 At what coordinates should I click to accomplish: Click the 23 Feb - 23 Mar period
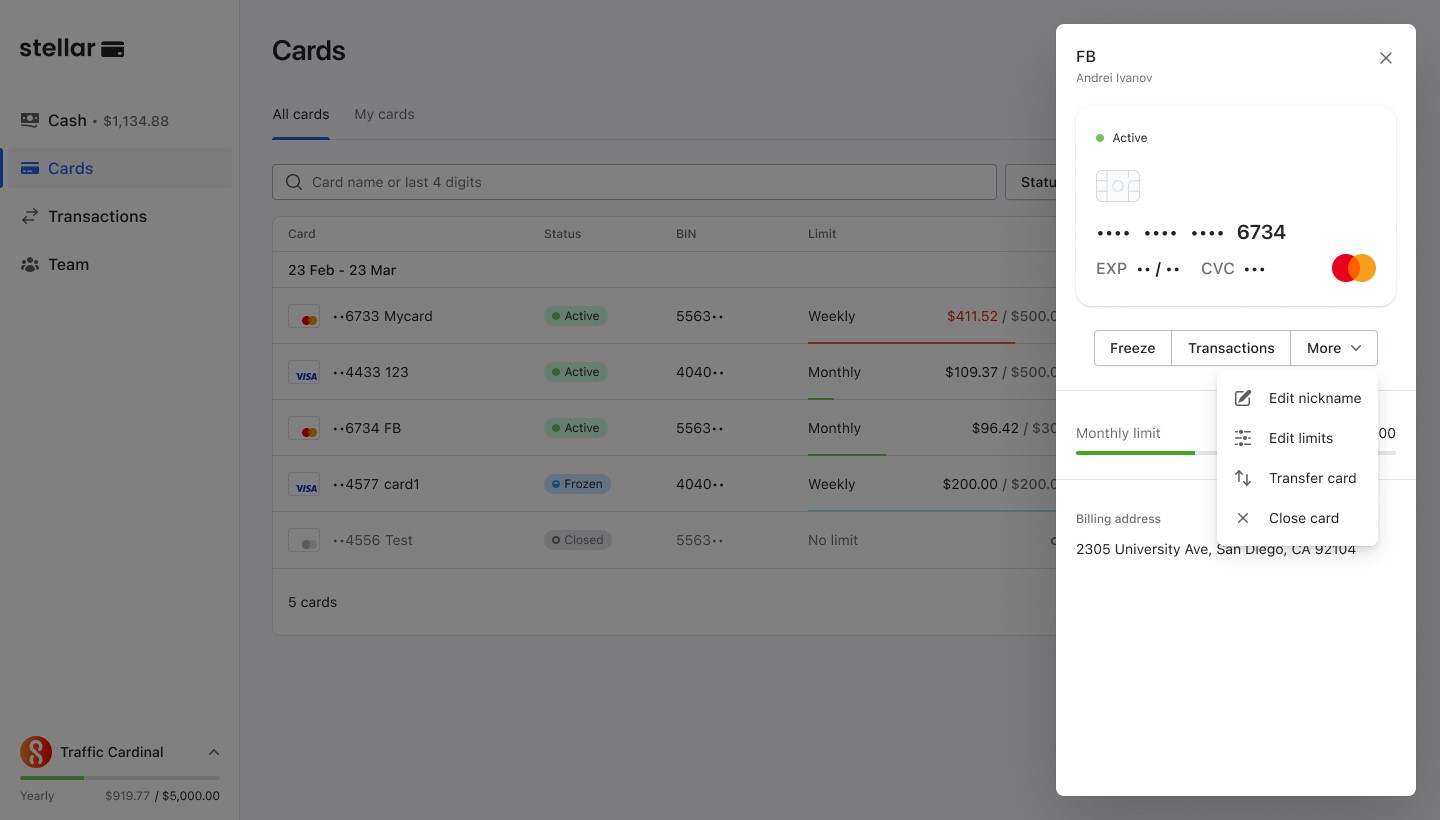point(342,270)
